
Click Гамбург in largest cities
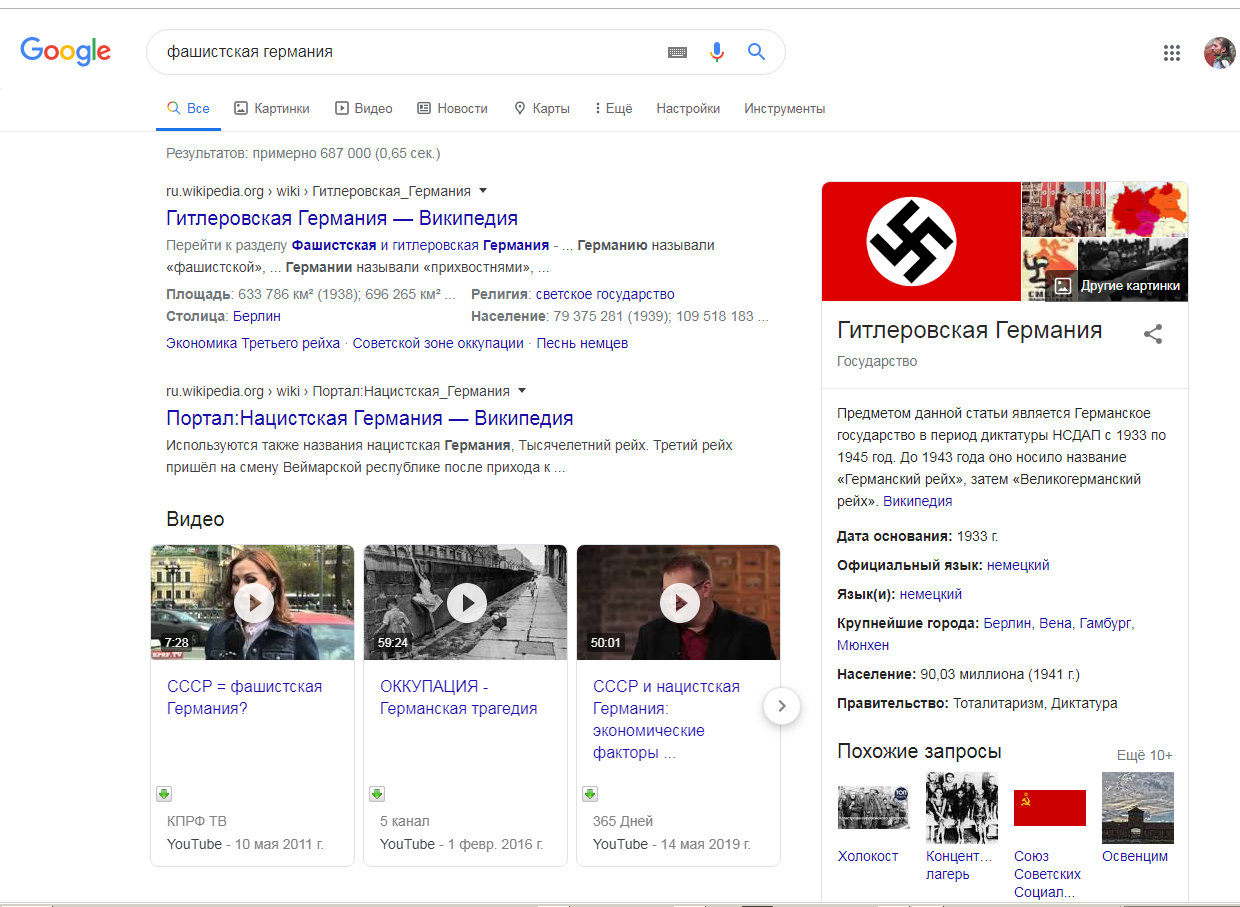click(1104, 623)
